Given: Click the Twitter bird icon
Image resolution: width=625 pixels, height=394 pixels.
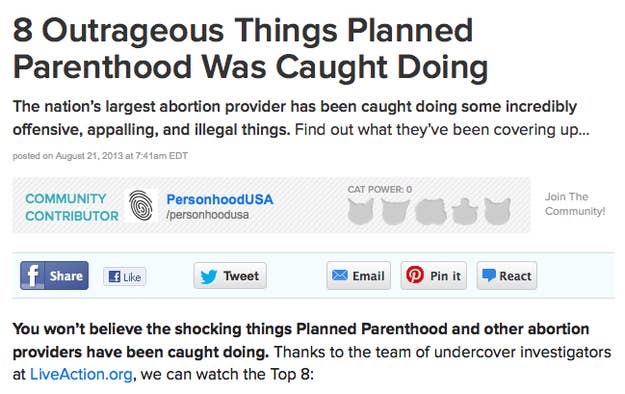Looking at the screenshot, I should 209,276.
